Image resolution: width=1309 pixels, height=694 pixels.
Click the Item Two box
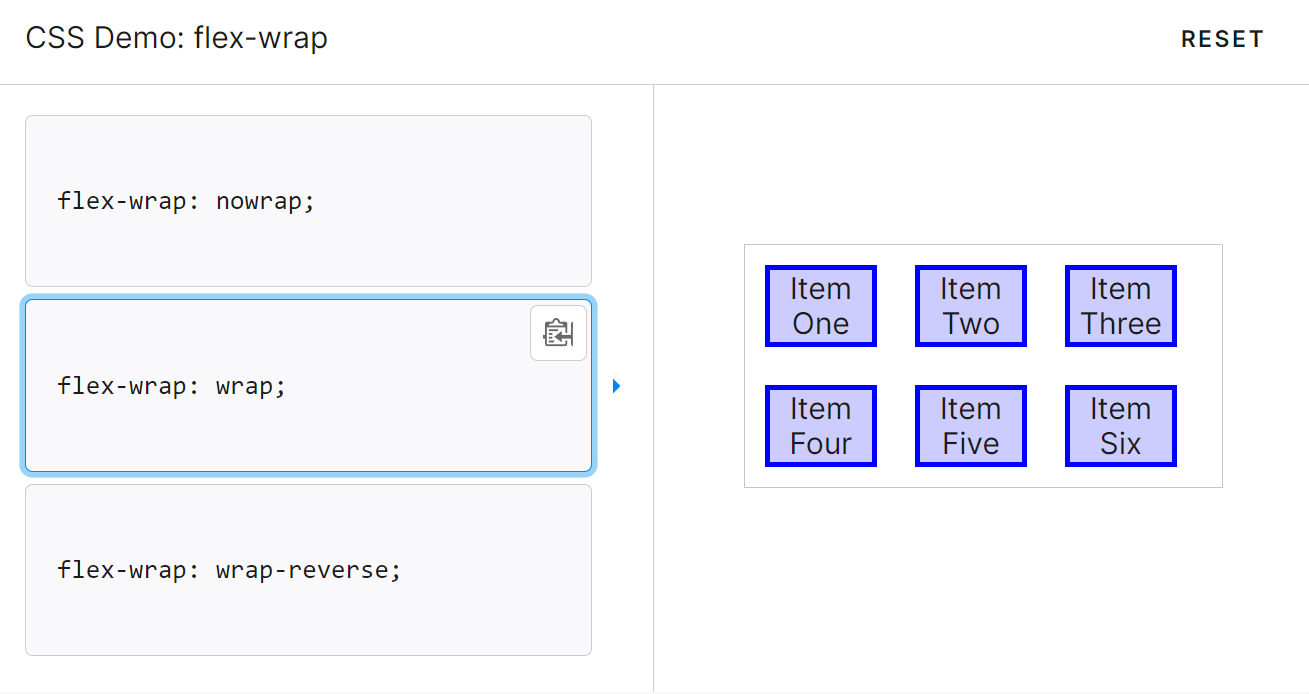(971, 306)
